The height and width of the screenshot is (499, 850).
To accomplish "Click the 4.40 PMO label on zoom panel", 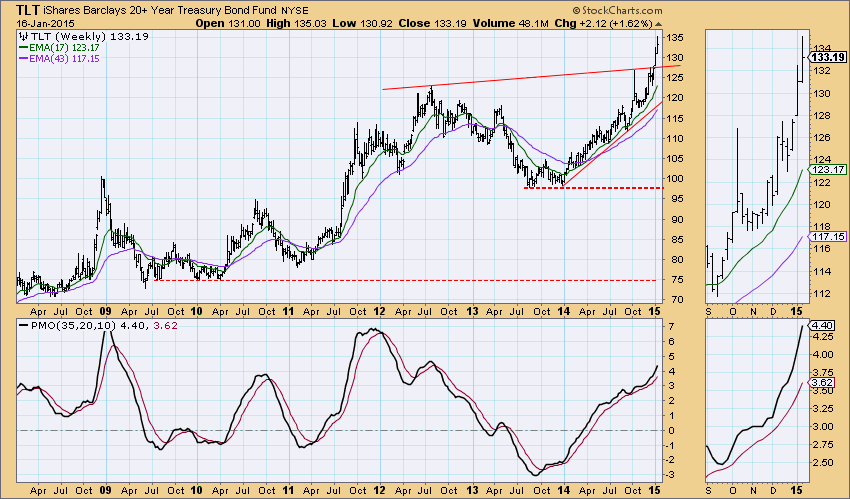I will (823, 326).
